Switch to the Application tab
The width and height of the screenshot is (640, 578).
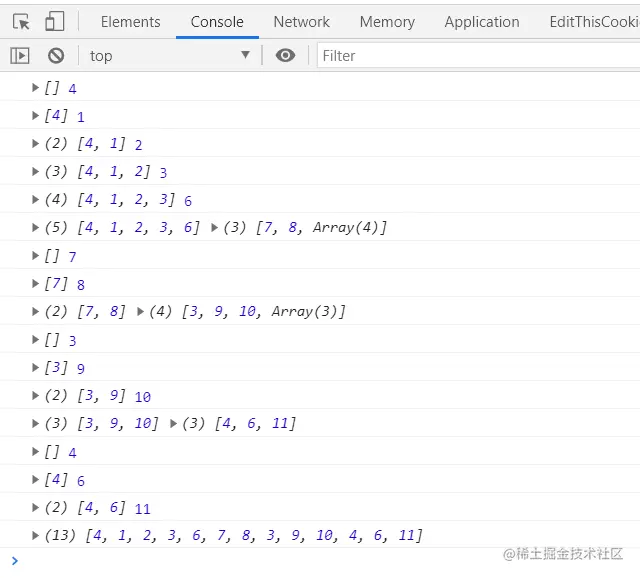coord(482,22)
